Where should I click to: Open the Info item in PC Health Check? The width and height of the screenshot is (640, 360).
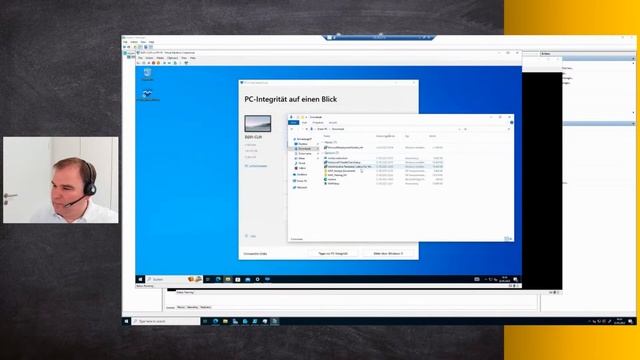tap(251, 236)
